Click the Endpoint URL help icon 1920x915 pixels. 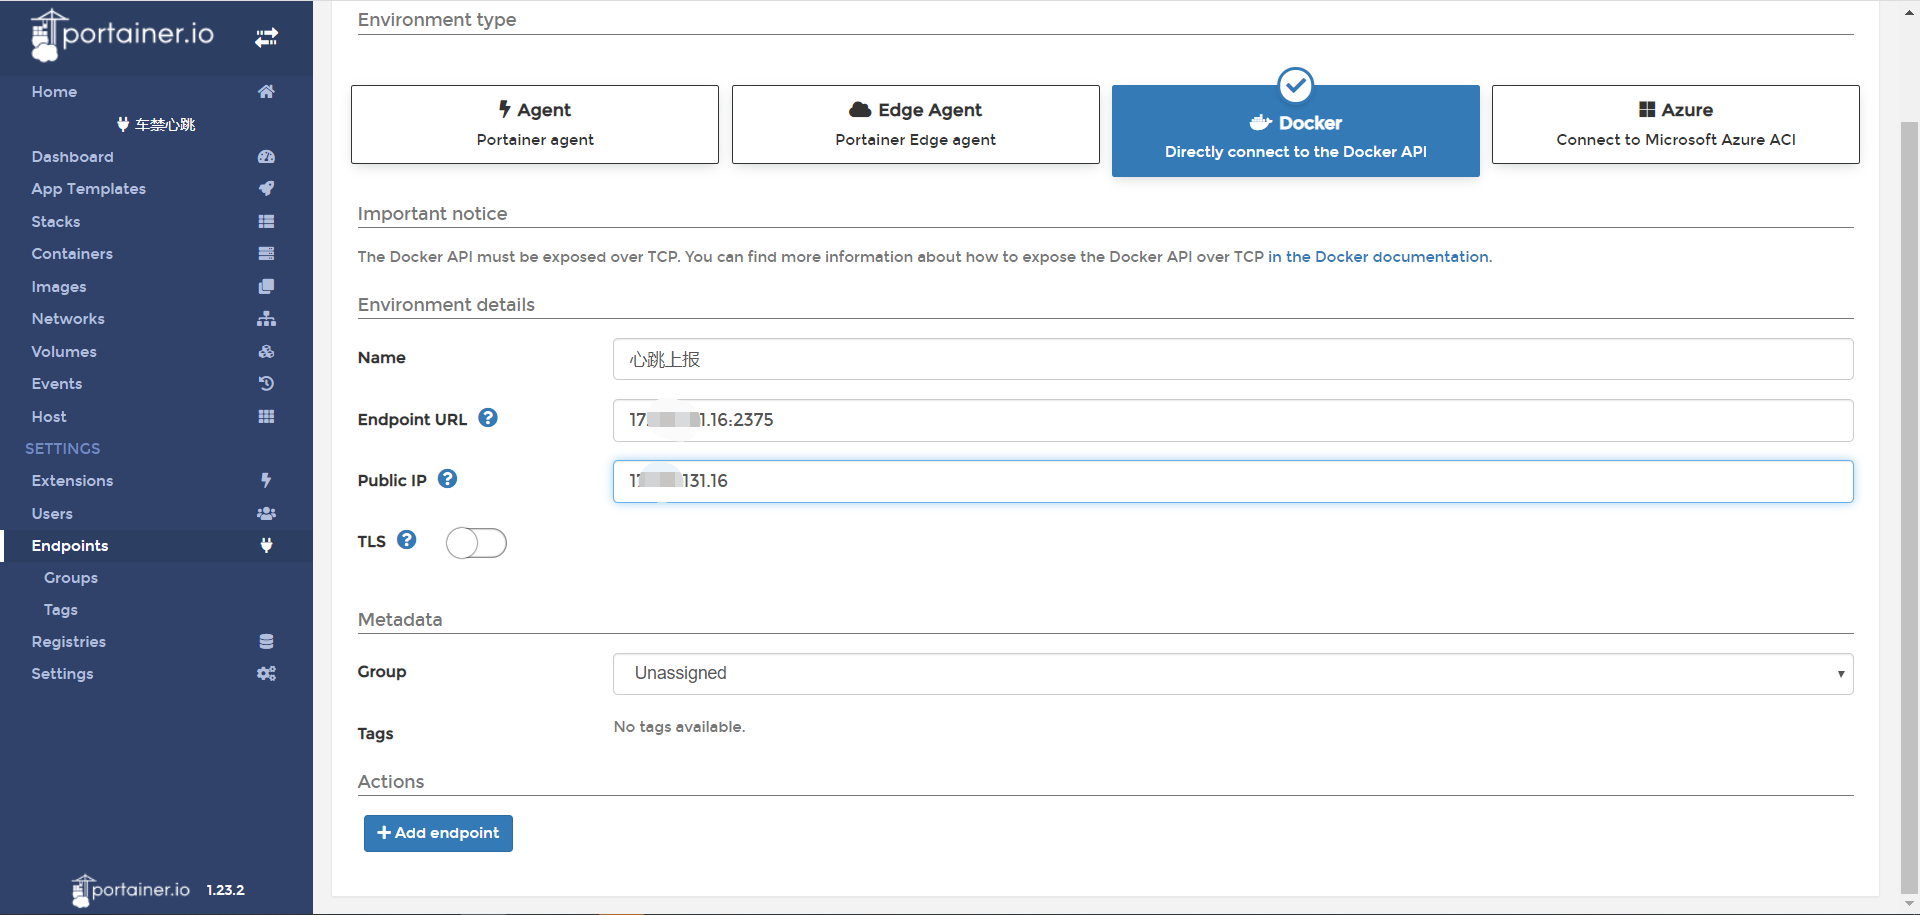(488, 418)
